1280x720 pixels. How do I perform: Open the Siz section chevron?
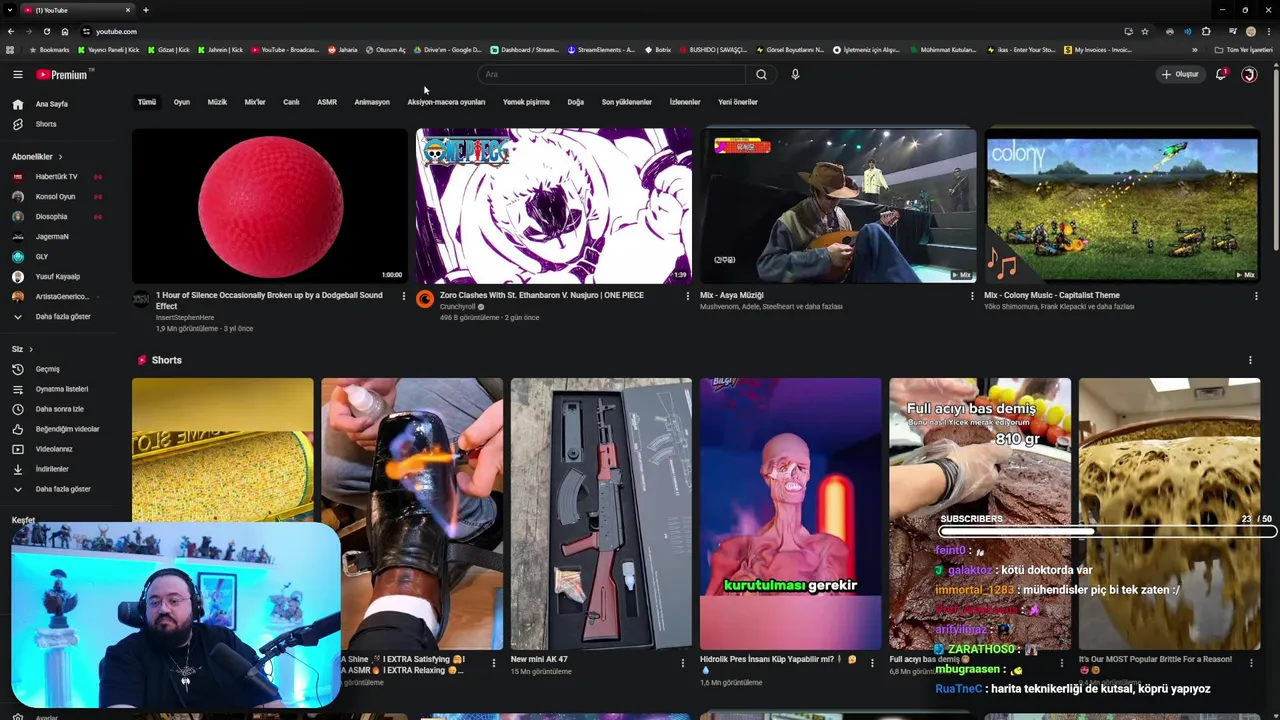pos(31,349)
